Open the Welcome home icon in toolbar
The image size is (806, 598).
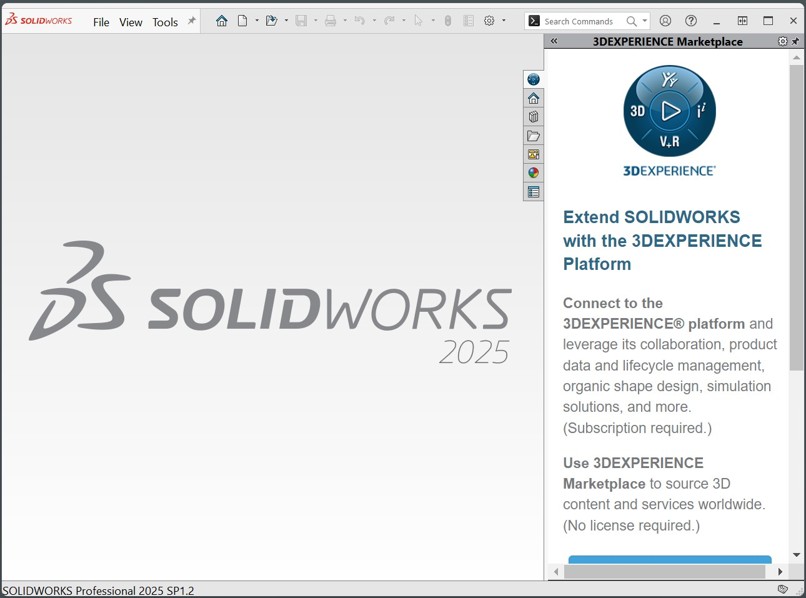(222, 21)
